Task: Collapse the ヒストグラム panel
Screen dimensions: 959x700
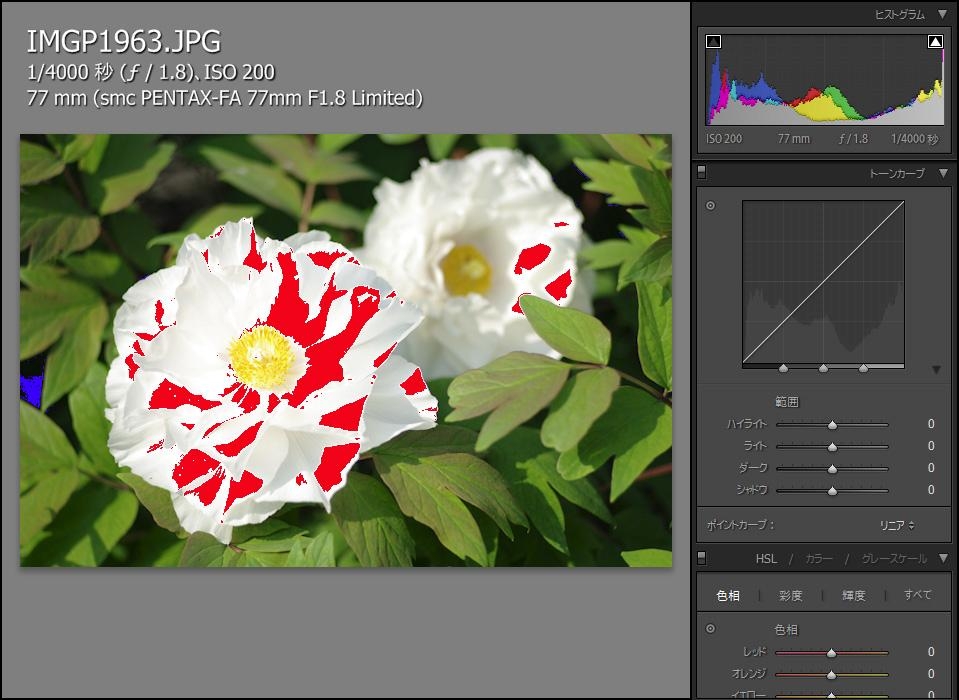Action: 942,15
